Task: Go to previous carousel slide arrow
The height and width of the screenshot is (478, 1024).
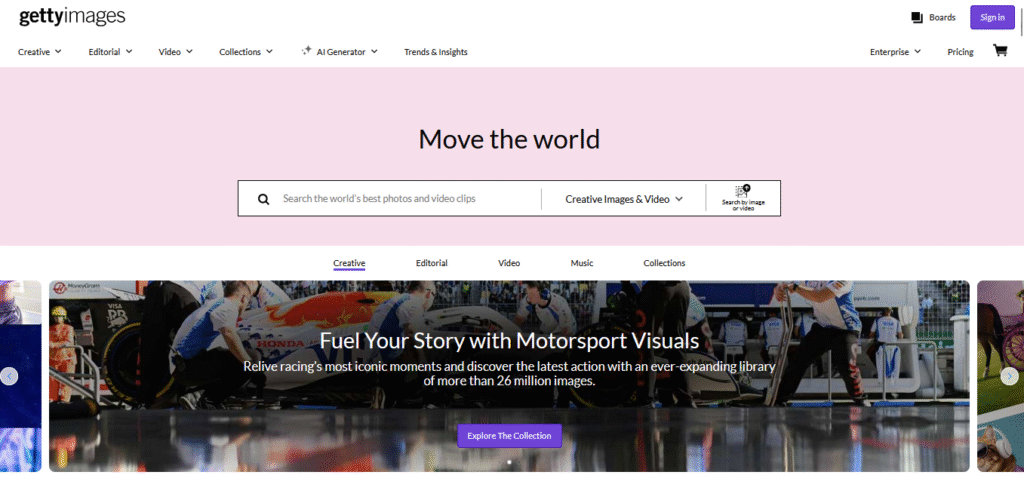Action: pos(9,376)
